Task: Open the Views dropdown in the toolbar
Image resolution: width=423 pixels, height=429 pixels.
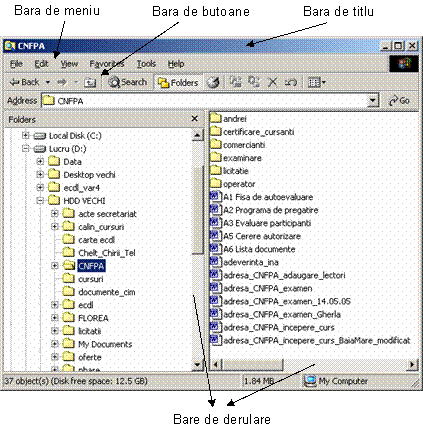Action: 317,82
